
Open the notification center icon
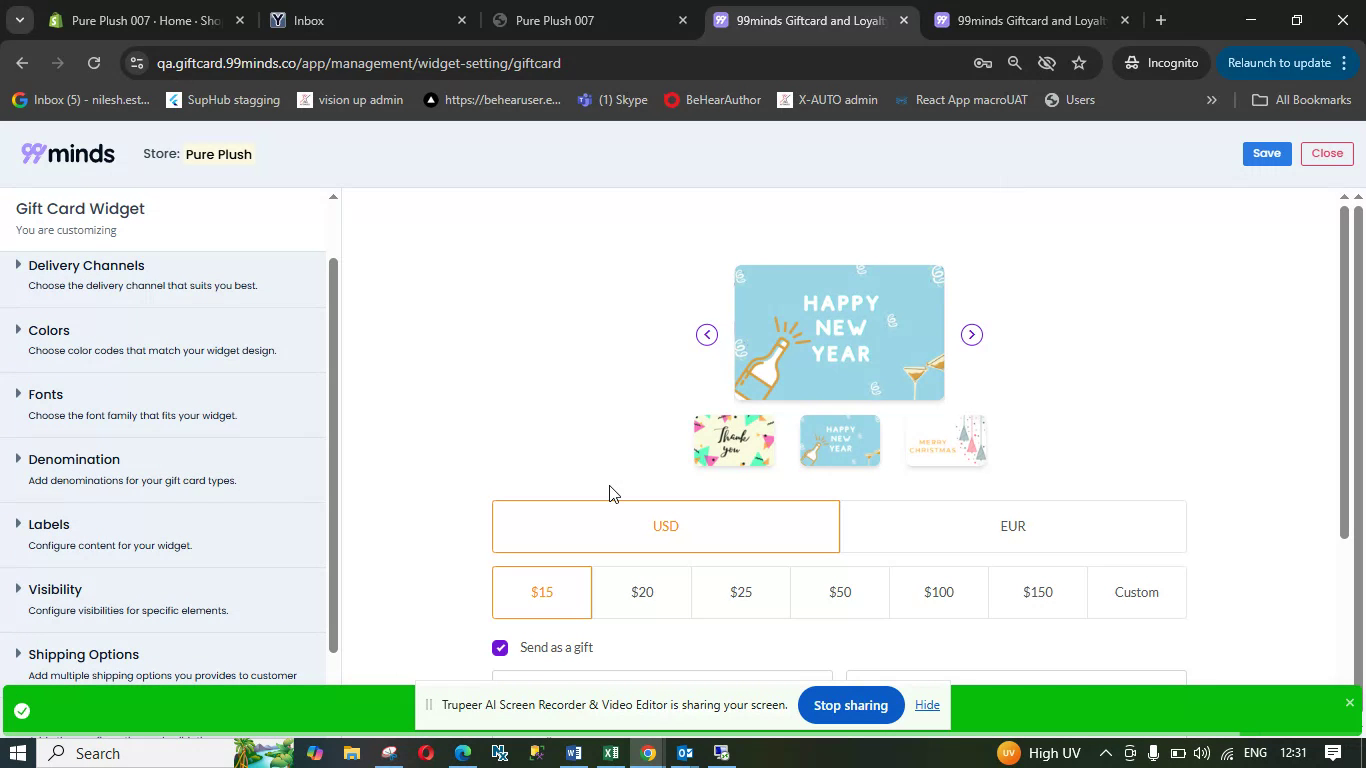[1333, 753]
